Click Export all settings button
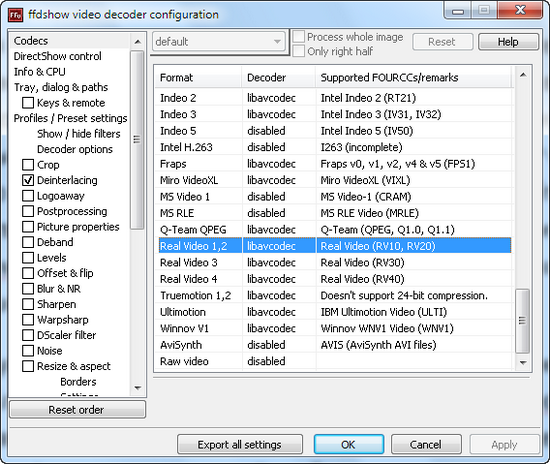This screenshot has width=550, height=464. pyautogui.click(x=240, y=445)
